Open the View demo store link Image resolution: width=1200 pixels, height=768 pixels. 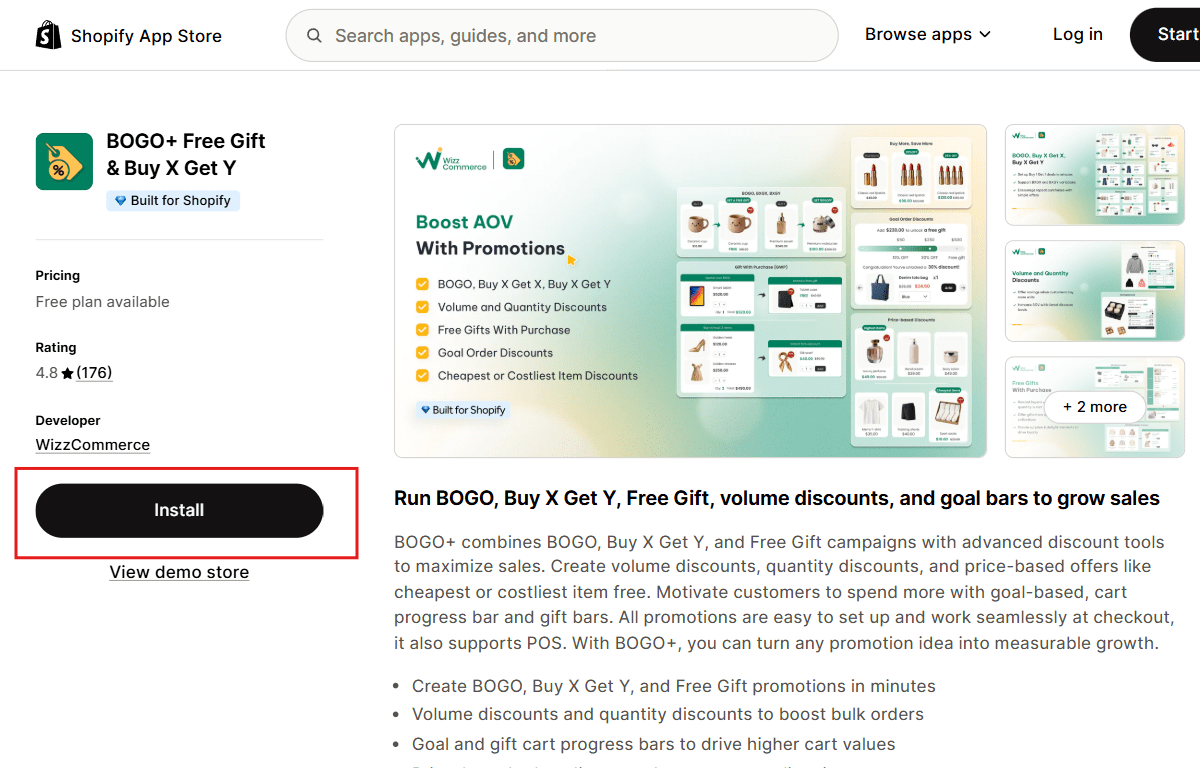point(179,572)
